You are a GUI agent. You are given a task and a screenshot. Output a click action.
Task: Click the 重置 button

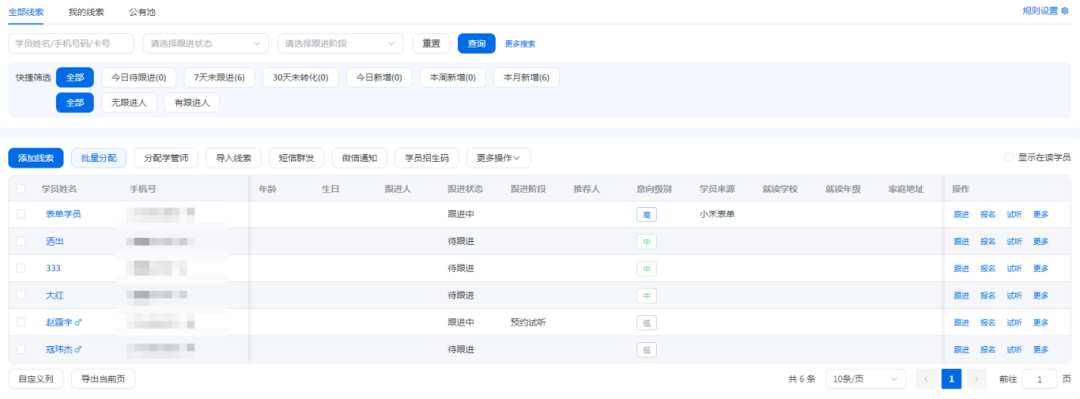coord(431,43)
